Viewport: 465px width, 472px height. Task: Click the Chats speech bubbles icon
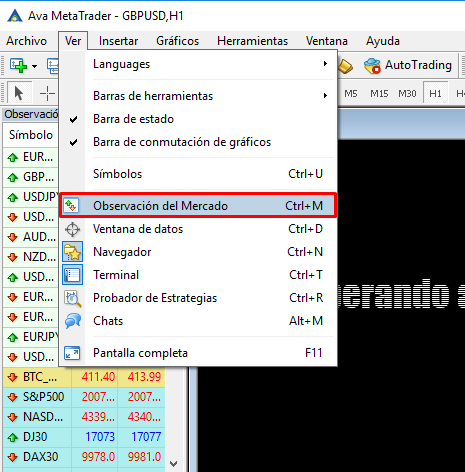(73, 321)
